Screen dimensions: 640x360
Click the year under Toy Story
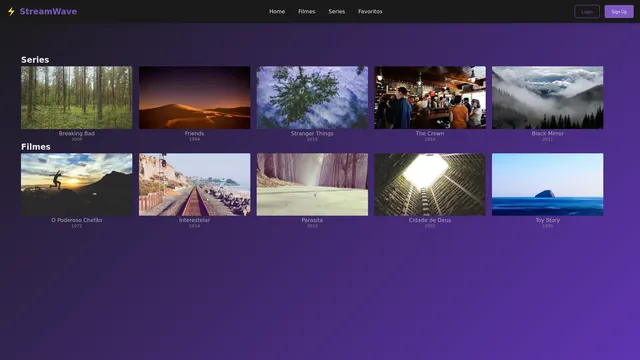pos(547,226)
